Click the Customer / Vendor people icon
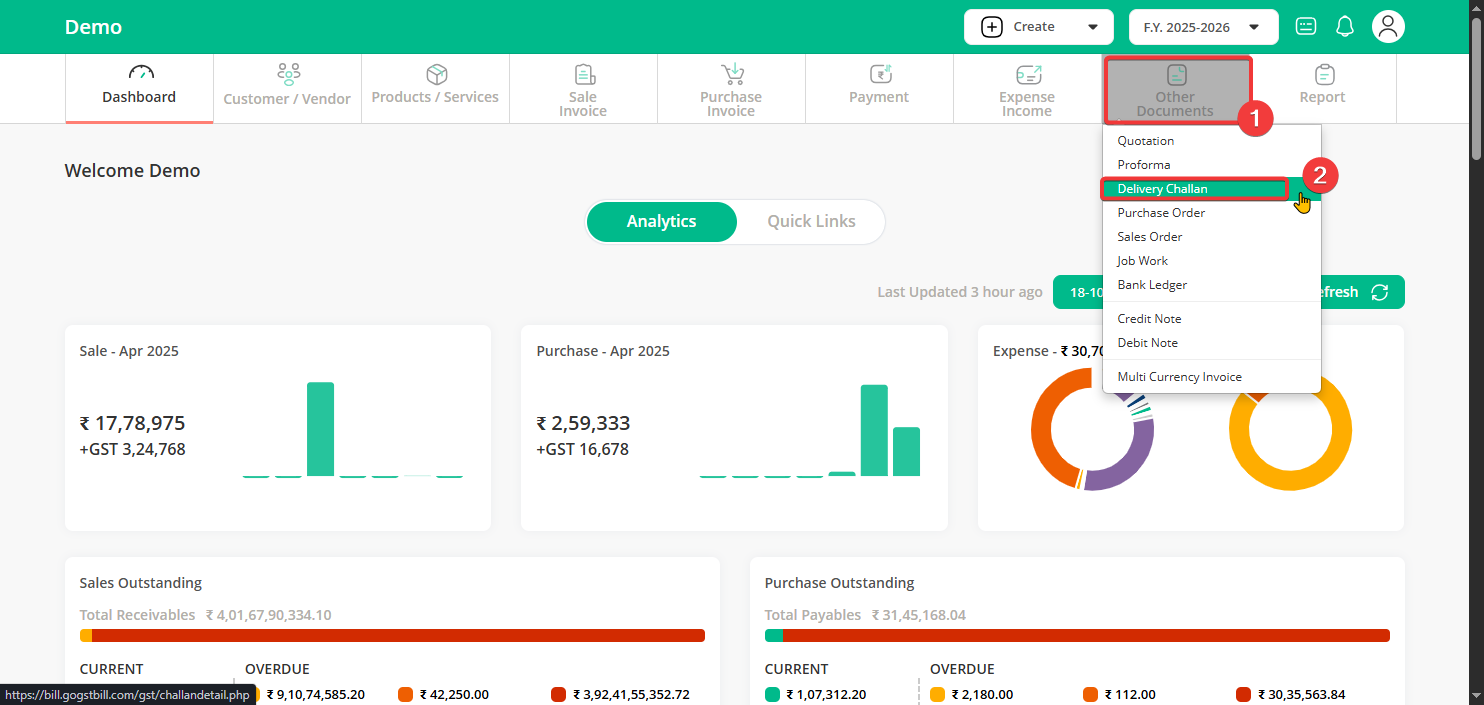Viewport: 1484px width, 705px height. [288, 74]
